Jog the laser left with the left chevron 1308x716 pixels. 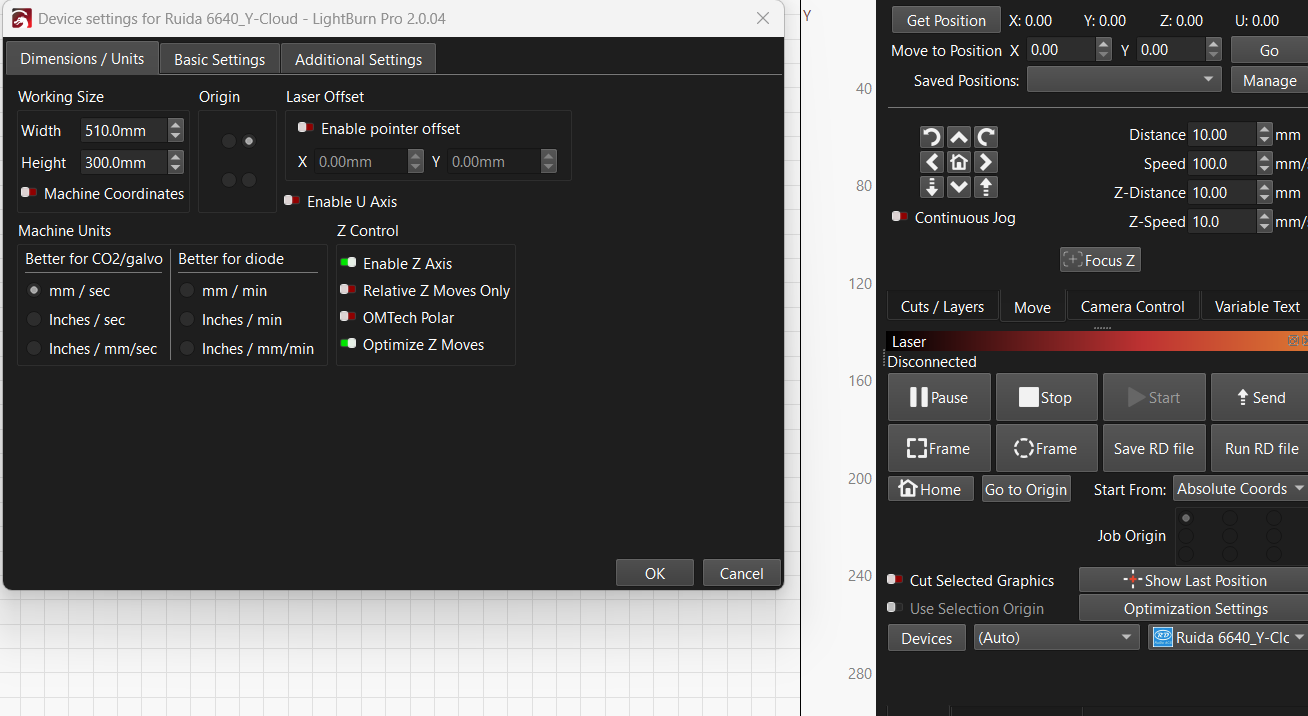coord(932,162)
